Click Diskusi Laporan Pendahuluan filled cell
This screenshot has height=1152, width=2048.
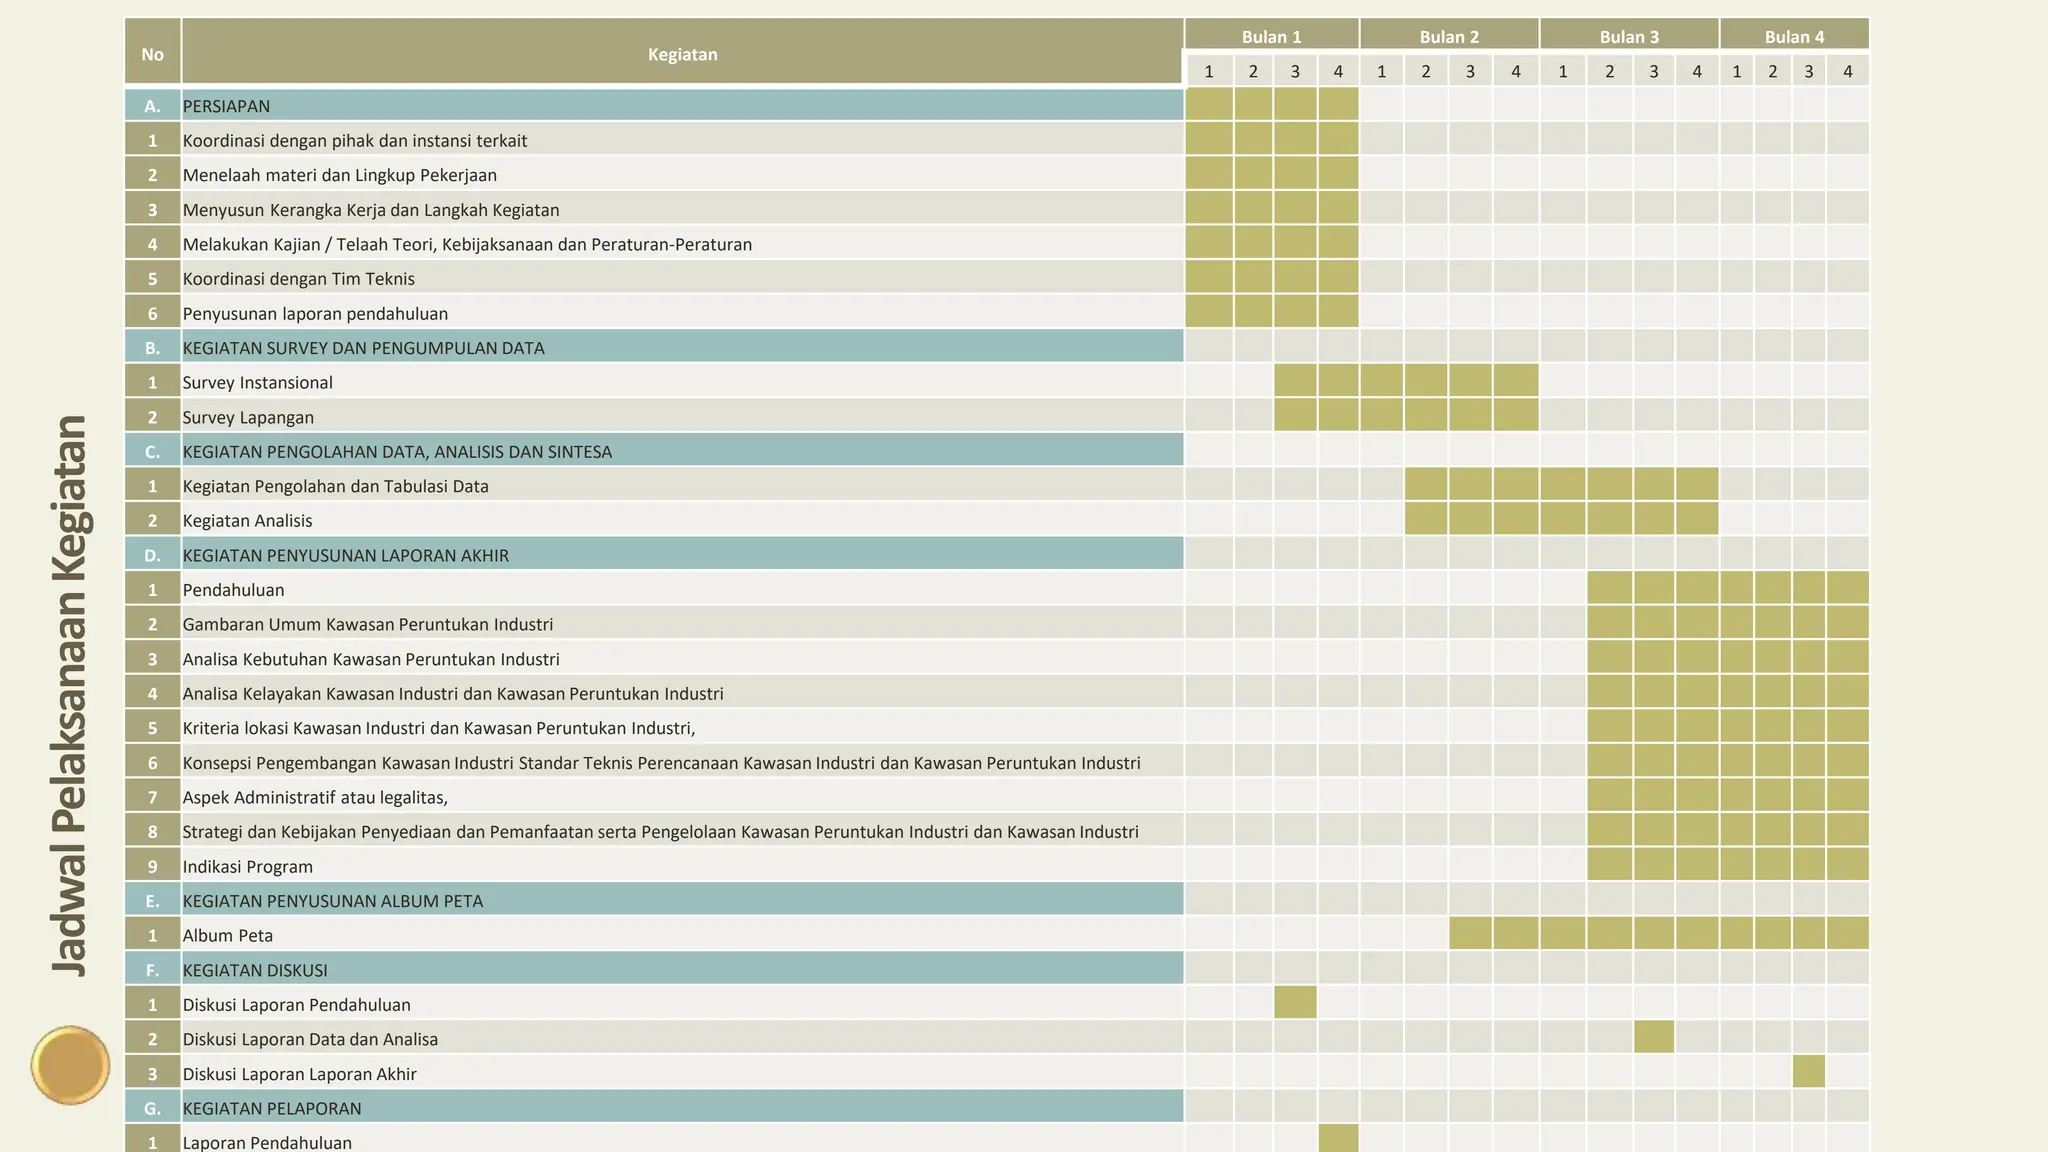1295,1003
